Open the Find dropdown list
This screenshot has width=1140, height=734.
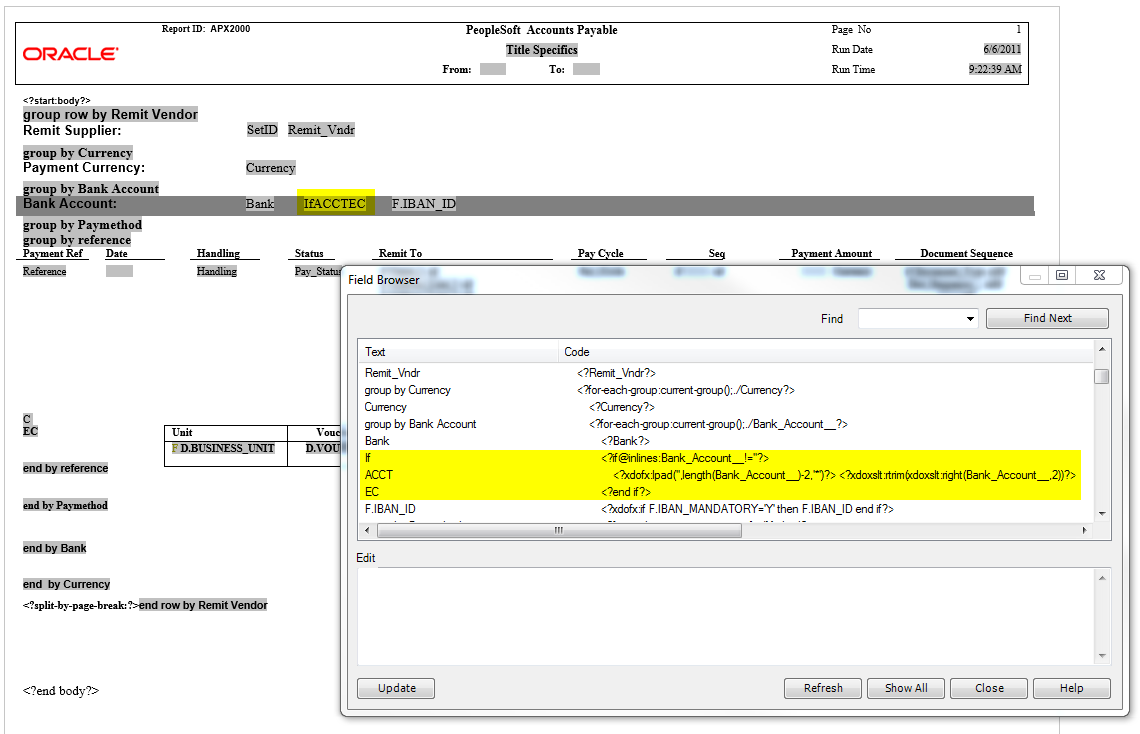point(969,318)
